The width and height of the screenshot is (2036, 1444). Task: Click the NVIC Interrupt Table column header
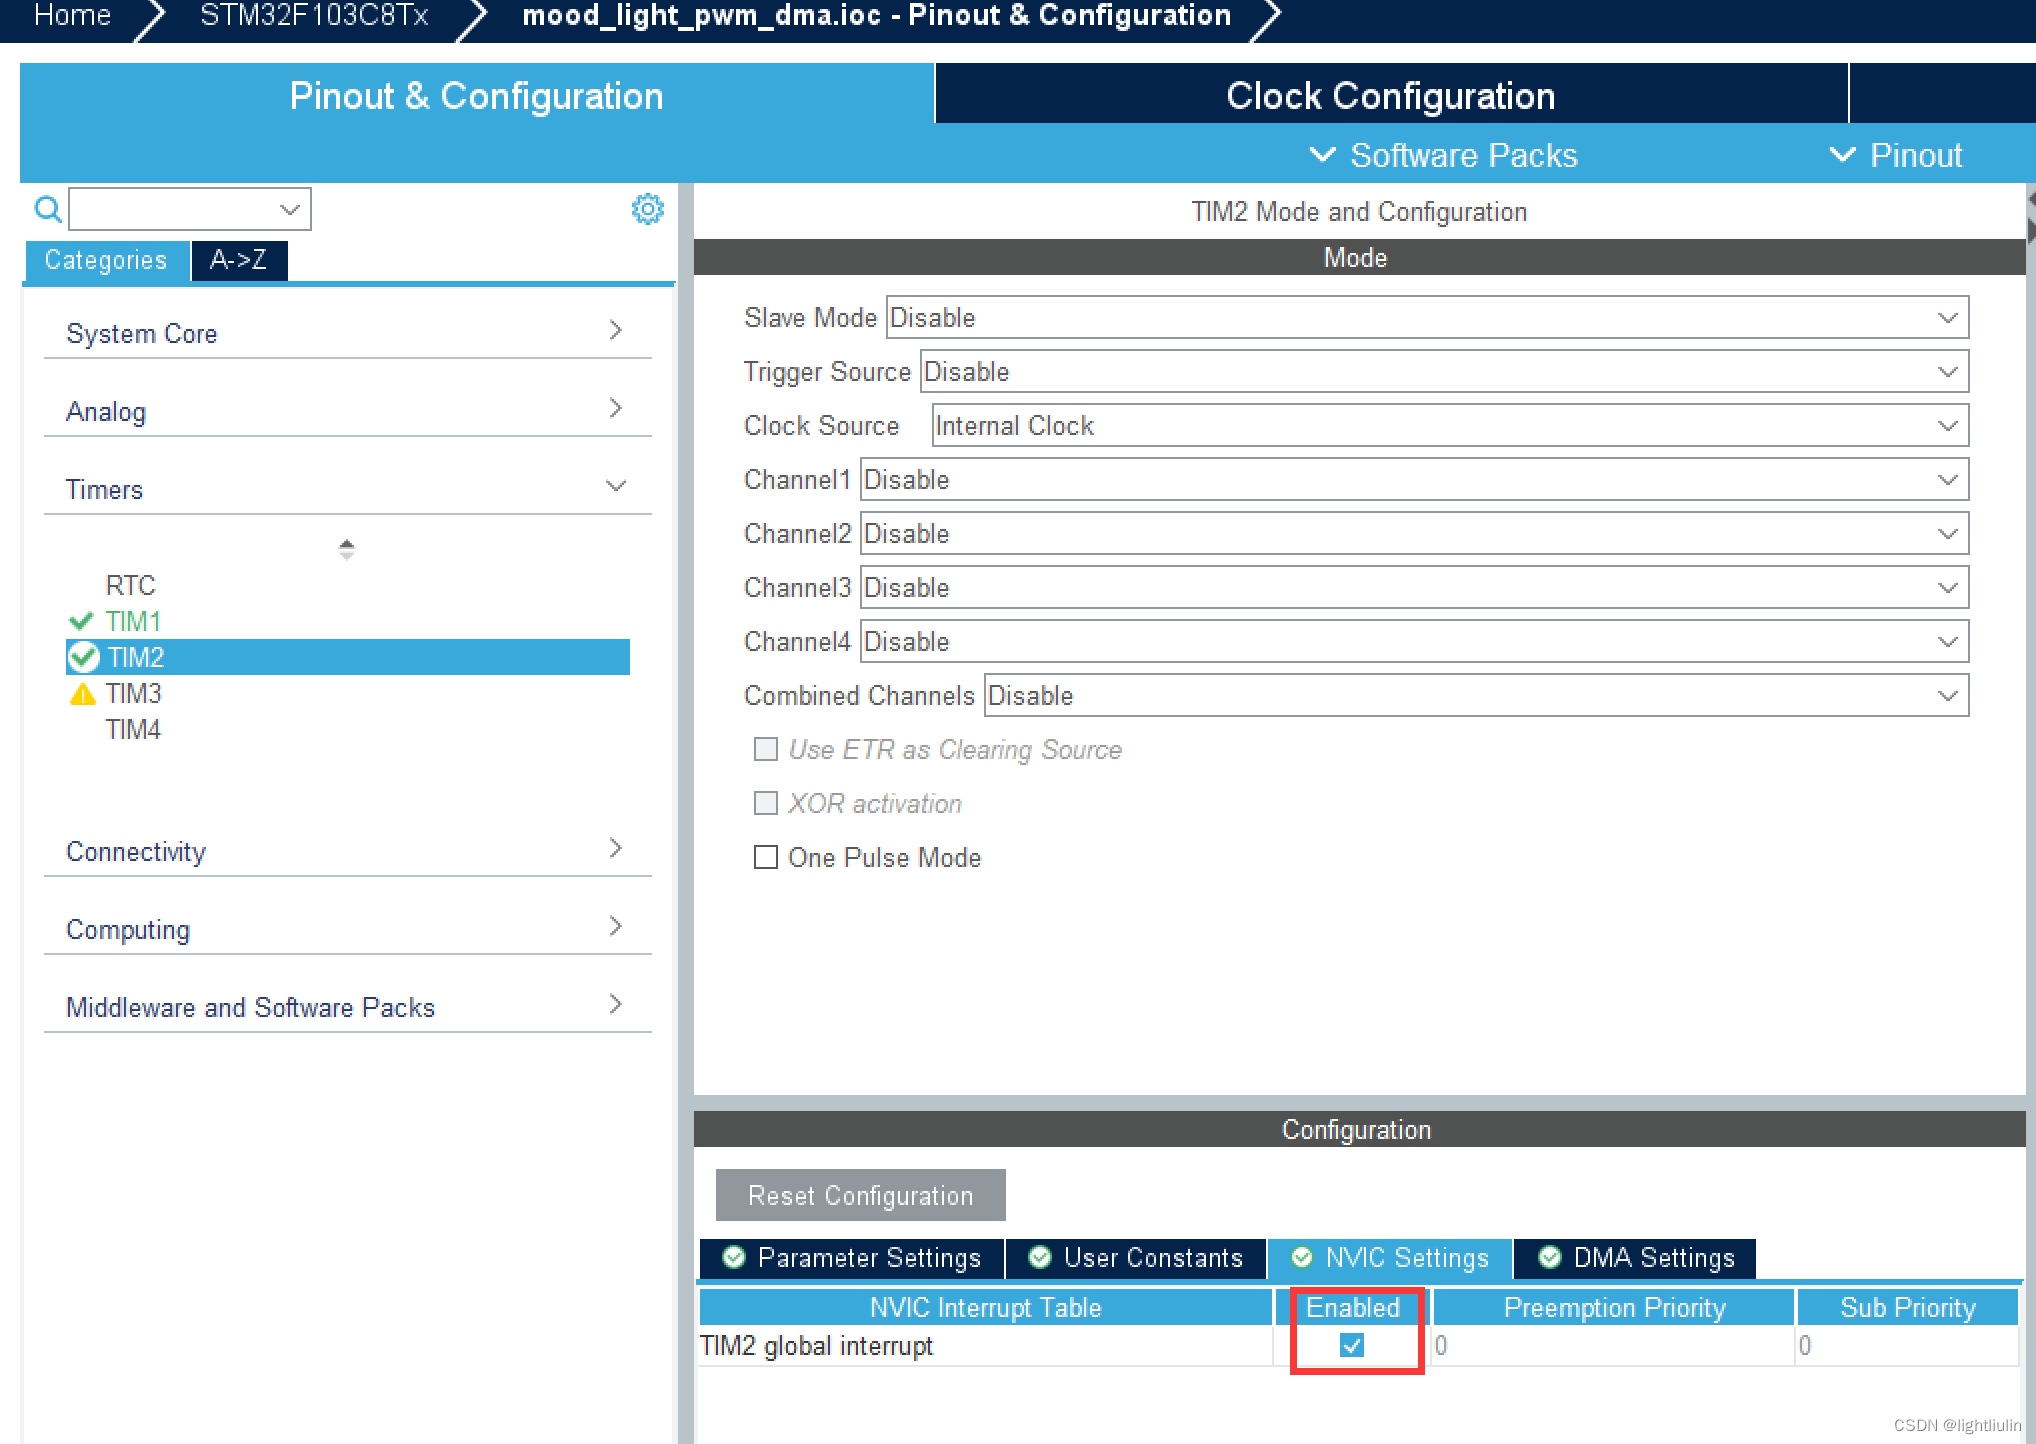coord(985,1307)
